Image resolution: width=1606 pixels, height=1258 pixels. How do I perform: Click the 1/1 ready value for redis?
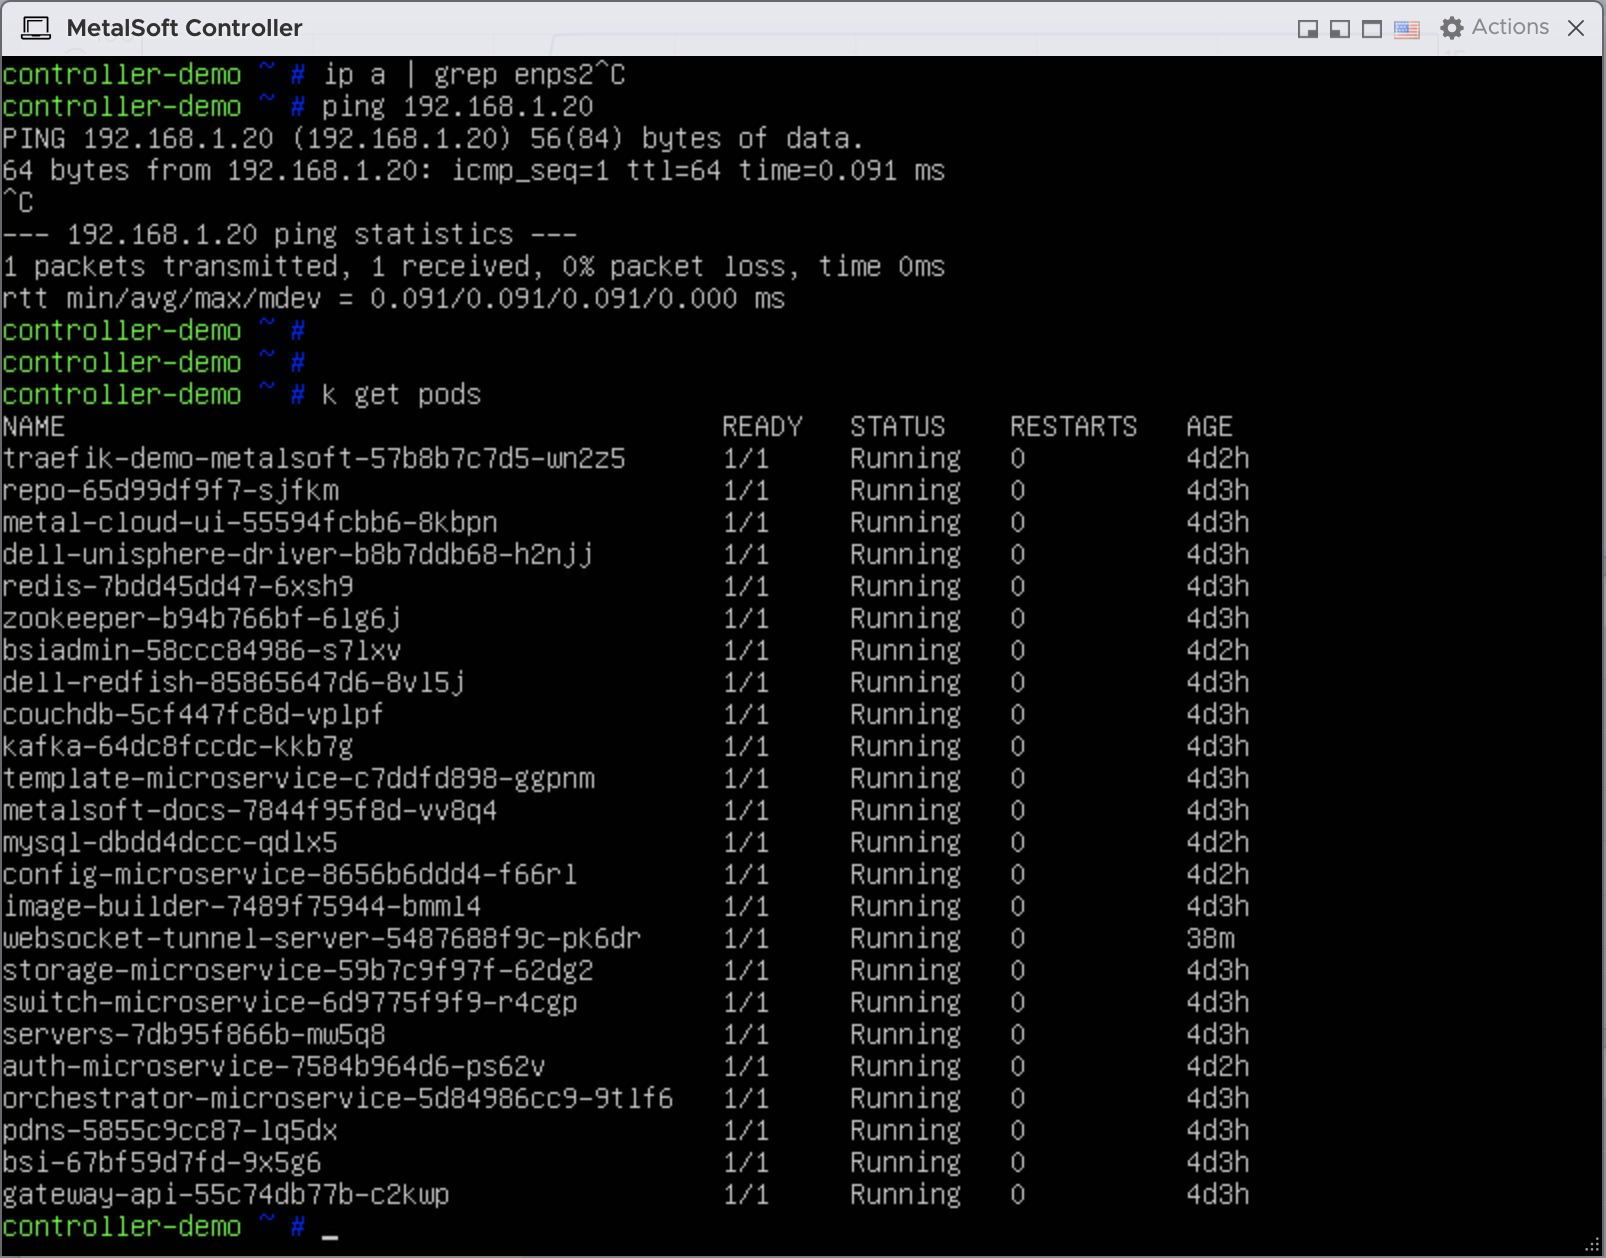[746, 587]
